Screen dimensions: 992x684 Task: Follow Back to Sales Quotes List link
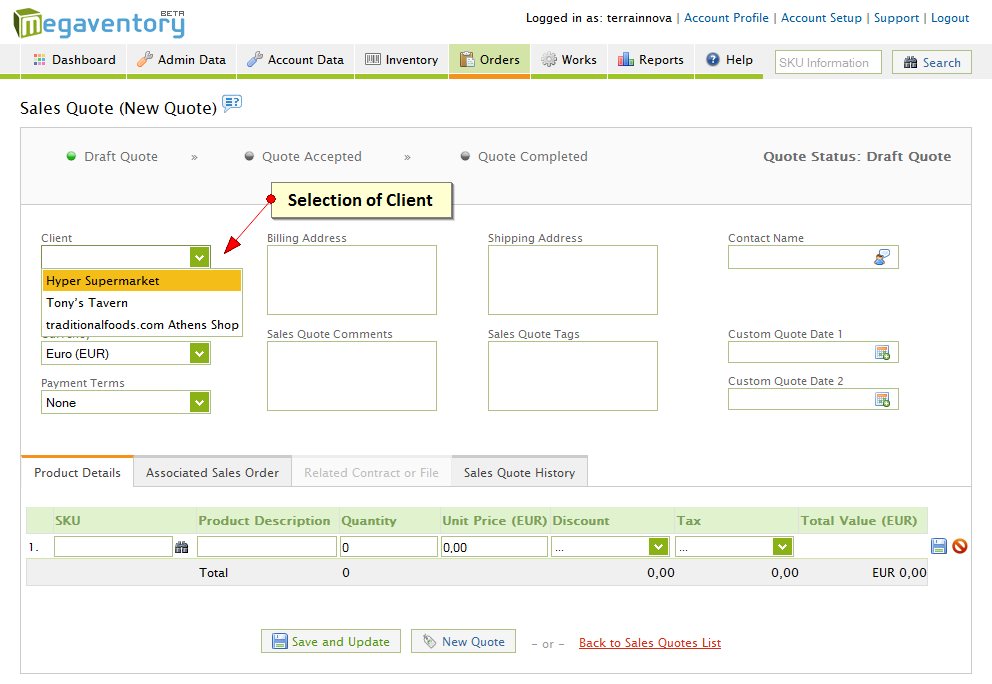(649, 643)
